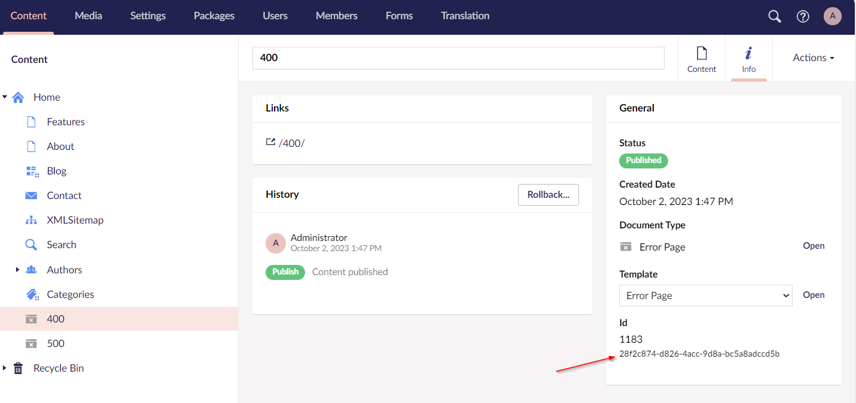Expand the Recycle Bin node
The image size is (856, 403).
click(x=5, y=368)
